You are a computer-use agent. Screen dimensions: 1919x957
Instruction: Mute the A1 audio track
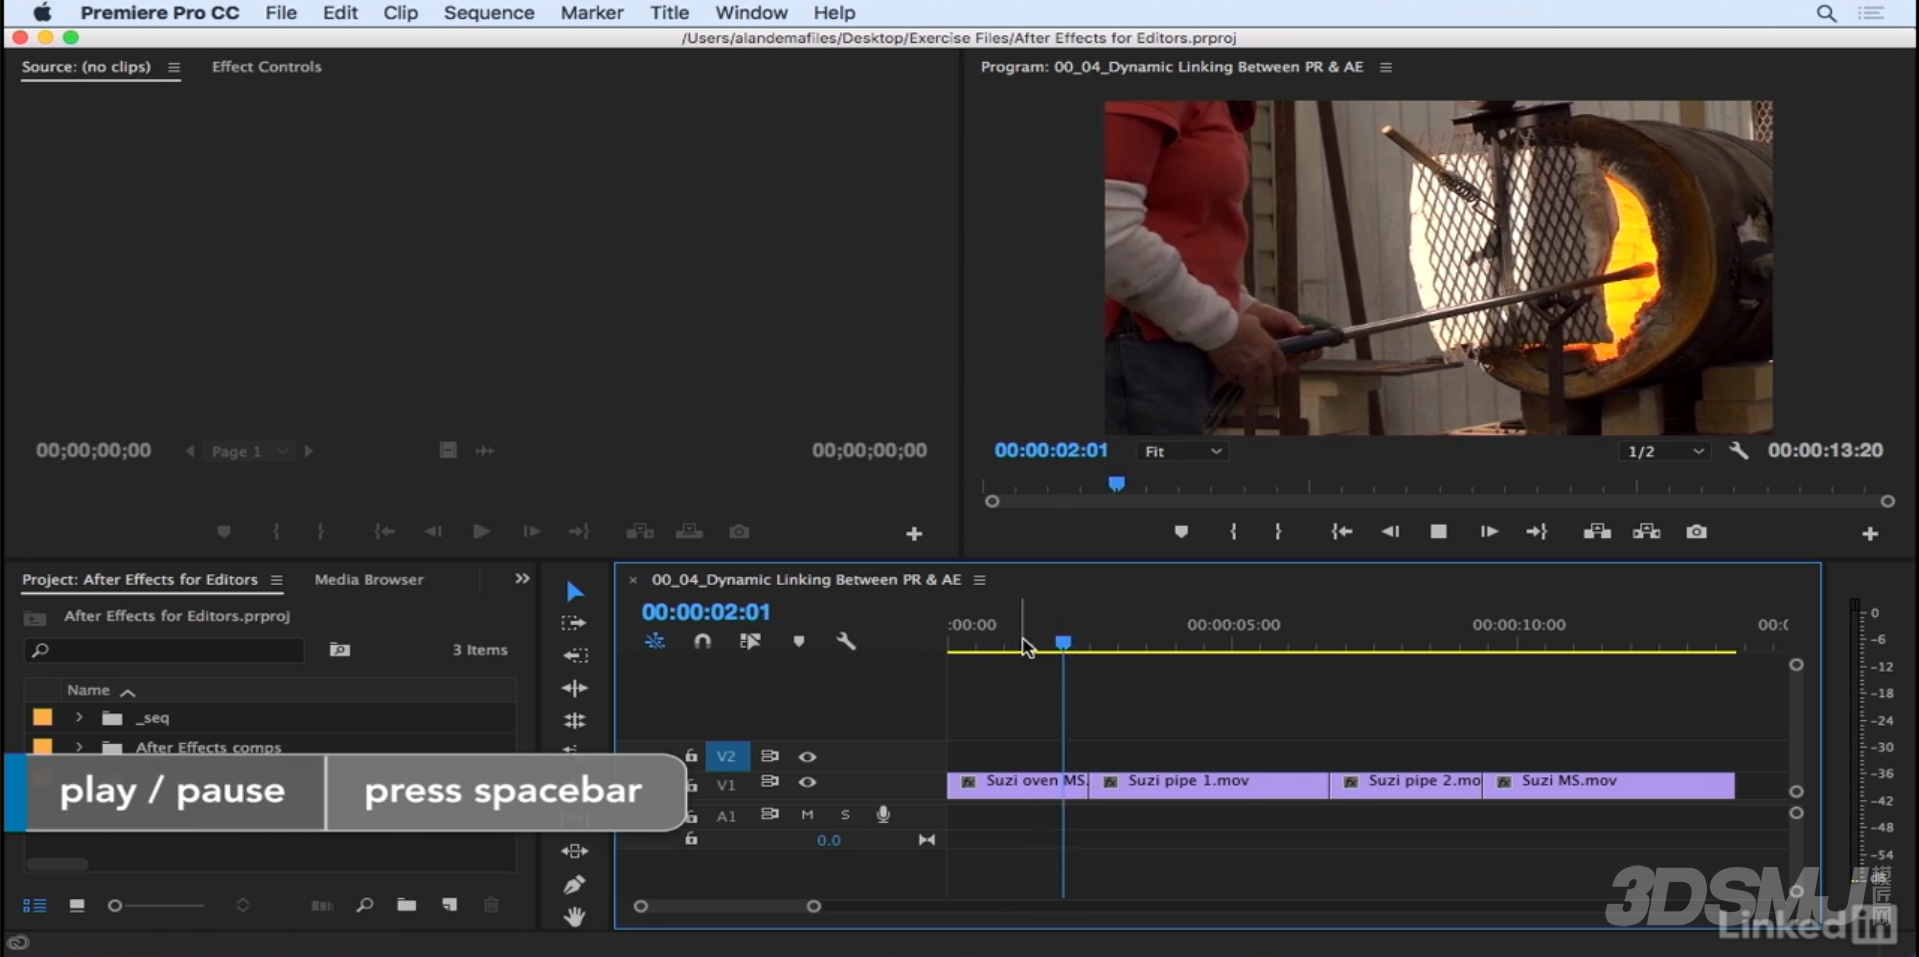807,815
